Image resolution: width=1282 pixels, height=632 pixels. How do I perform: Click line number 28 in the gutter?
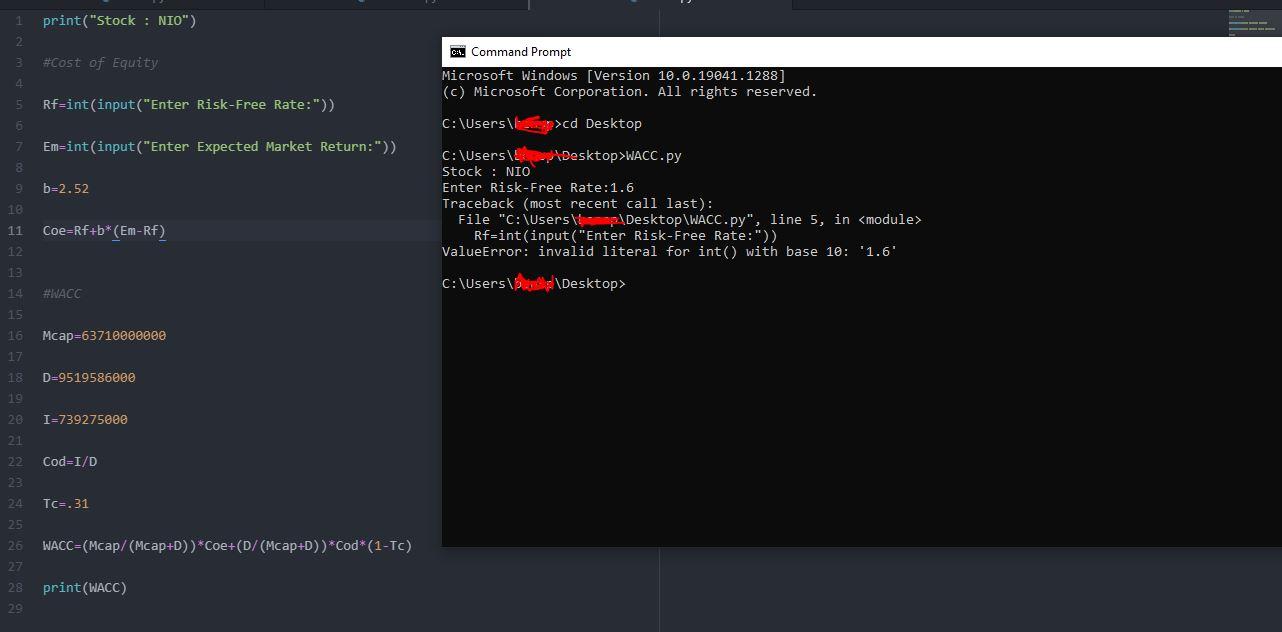pyautogui.click(x=15, y=587)
